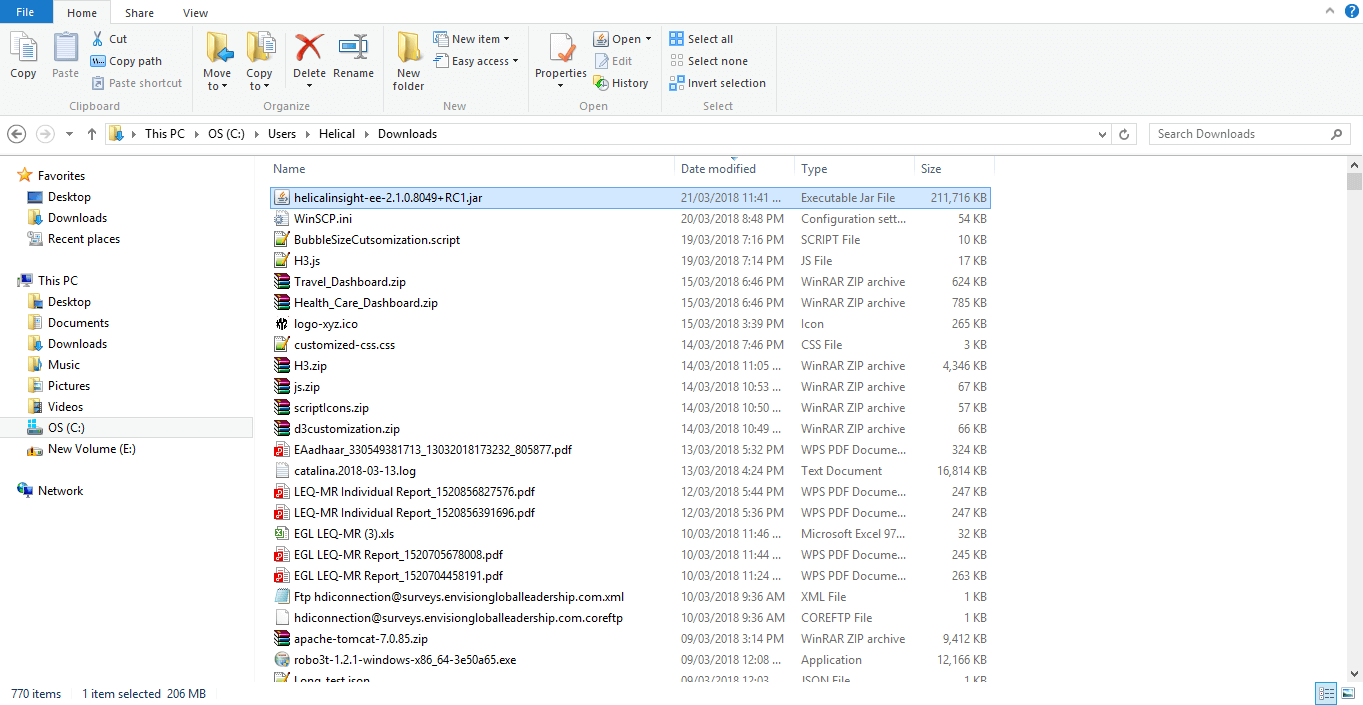Screen dimensions: 1363x705
Task: Expand the Easy access dropdown
Action: click(x=476, y=61)
